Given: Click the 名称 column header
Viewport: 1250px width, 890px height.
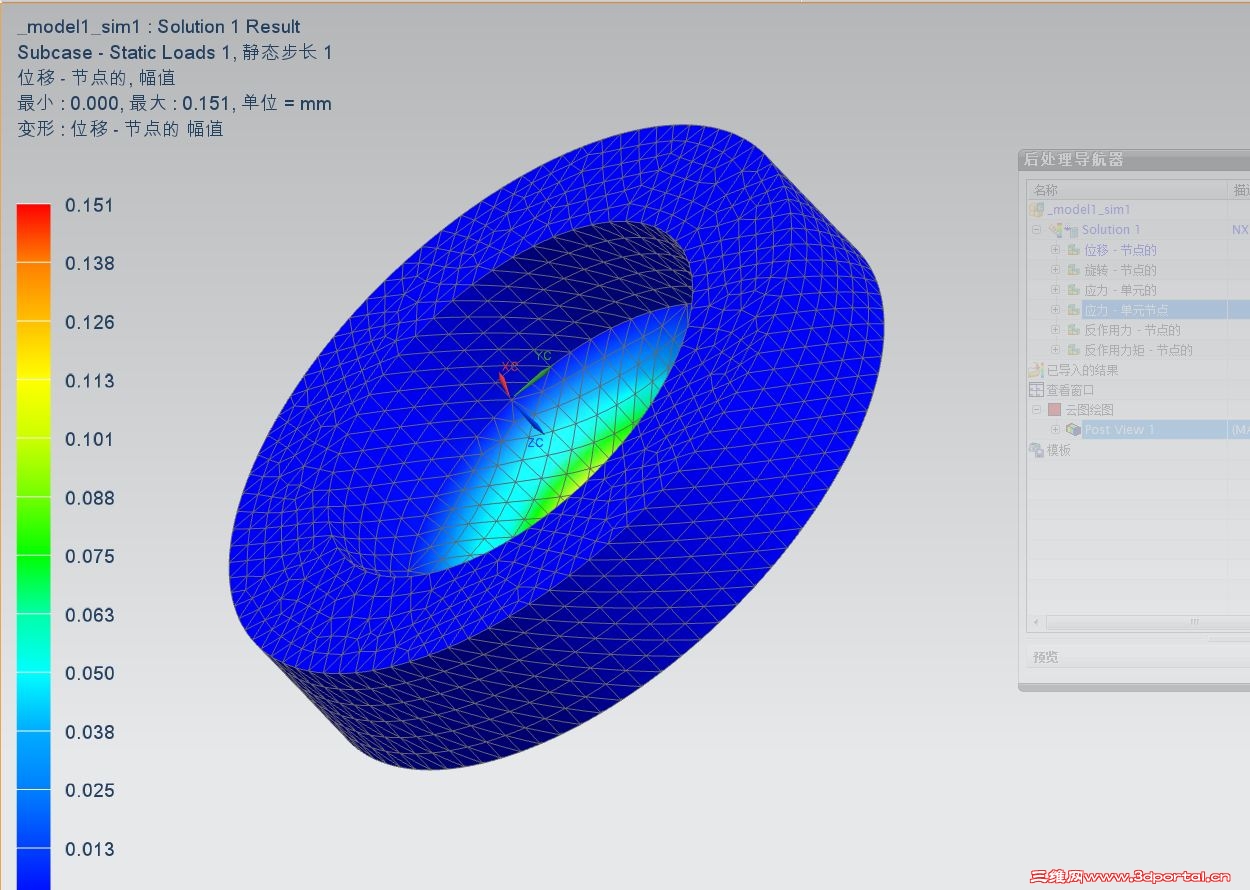Looking at the screenshot, I should (1127, 190).
